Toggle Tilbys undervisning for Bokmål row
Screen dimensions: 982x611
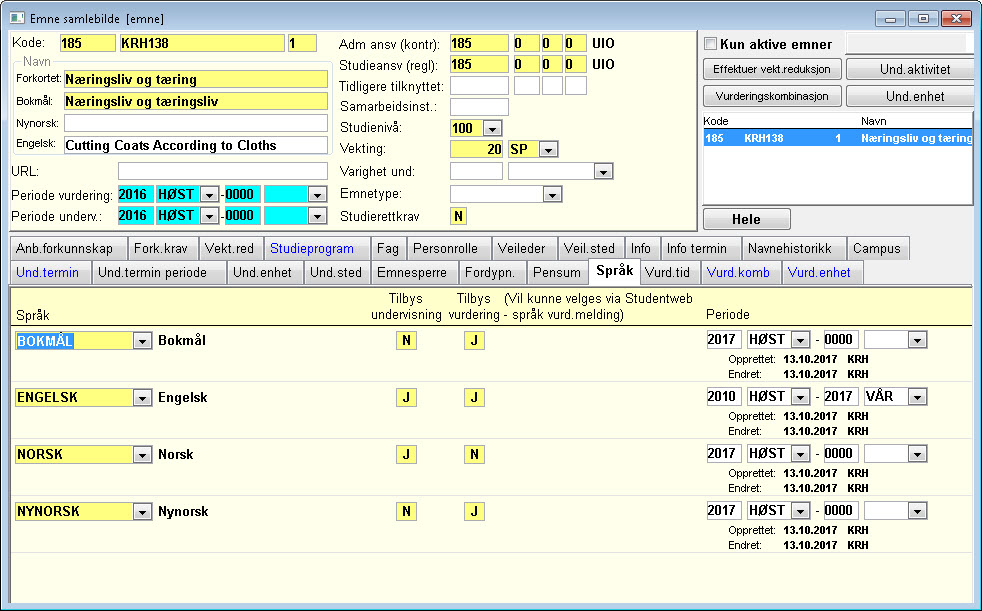406,341
